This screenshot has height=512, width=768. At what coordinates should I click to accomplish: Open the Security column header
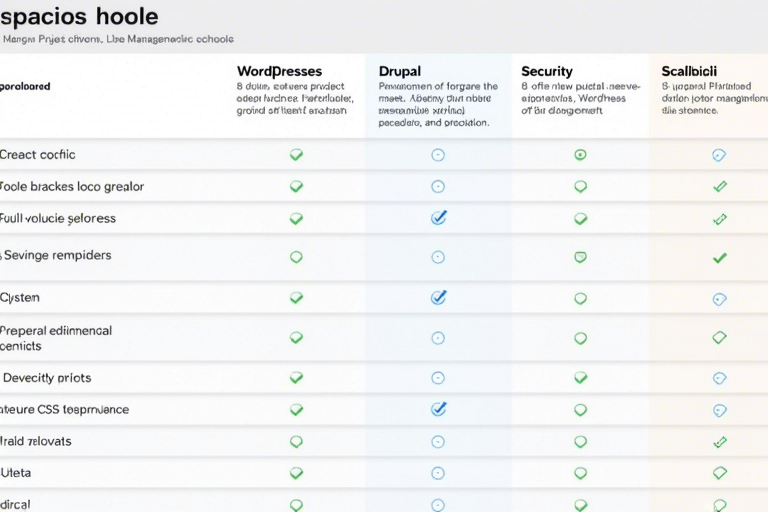547,72
